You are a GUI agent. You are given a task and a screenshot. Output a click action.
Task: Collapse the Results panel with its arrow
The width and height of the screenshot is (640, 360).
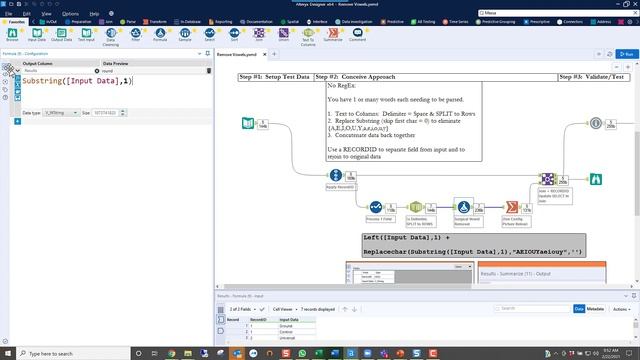pos(626,296)
